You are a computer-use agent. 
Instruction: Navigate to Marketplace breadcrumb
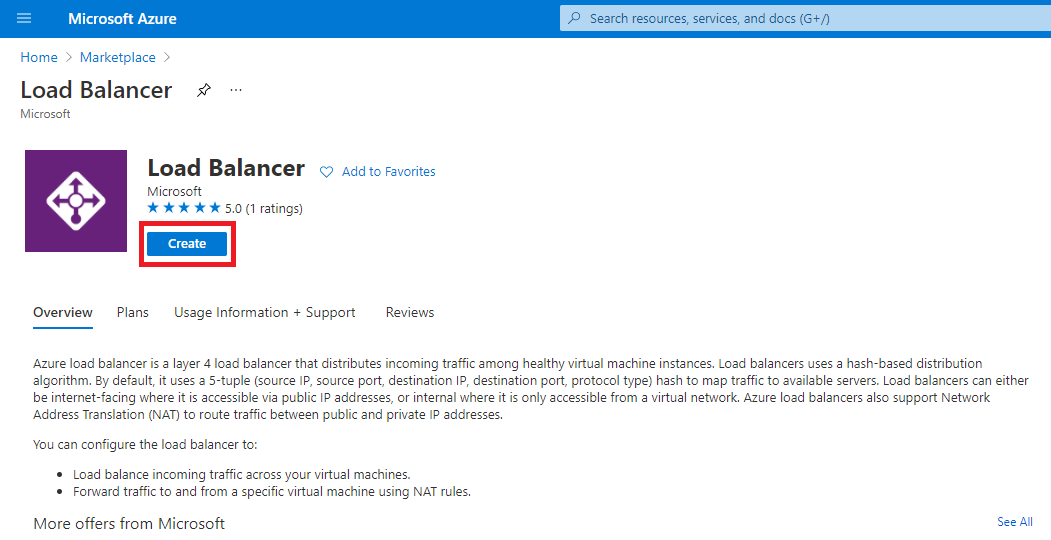(118, 57)
